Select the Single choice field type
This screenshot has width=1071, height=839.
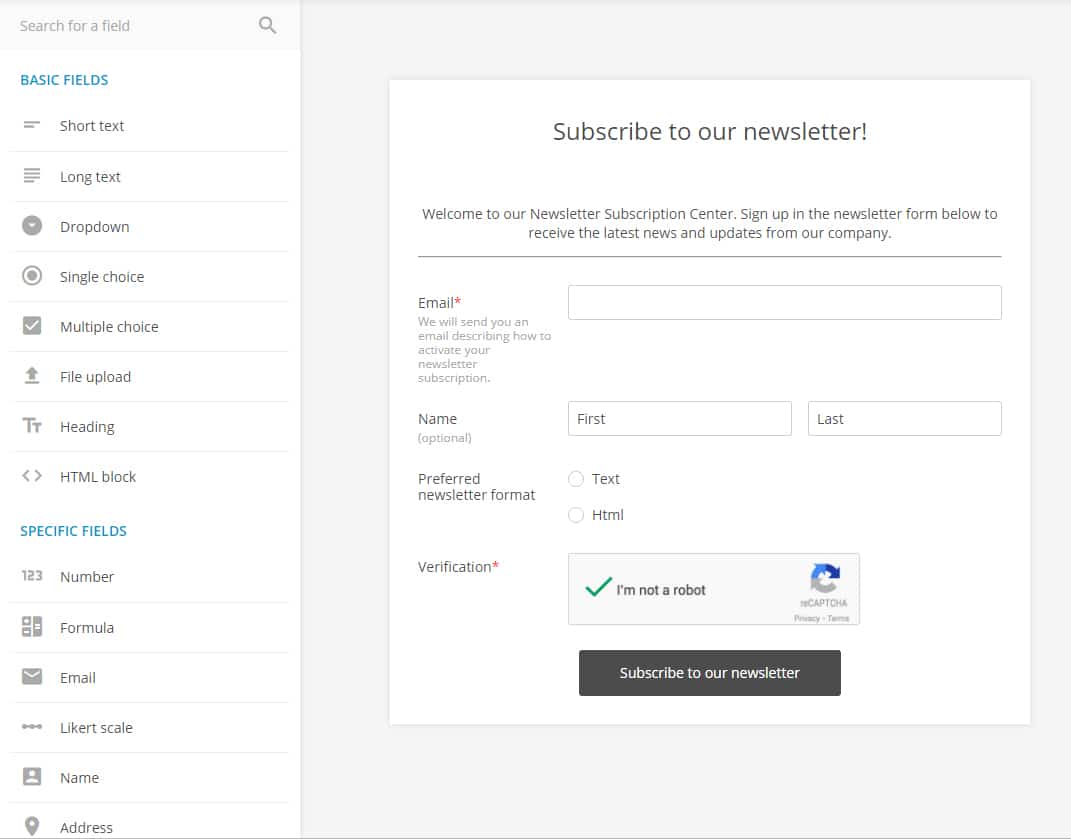pos(101,276)
